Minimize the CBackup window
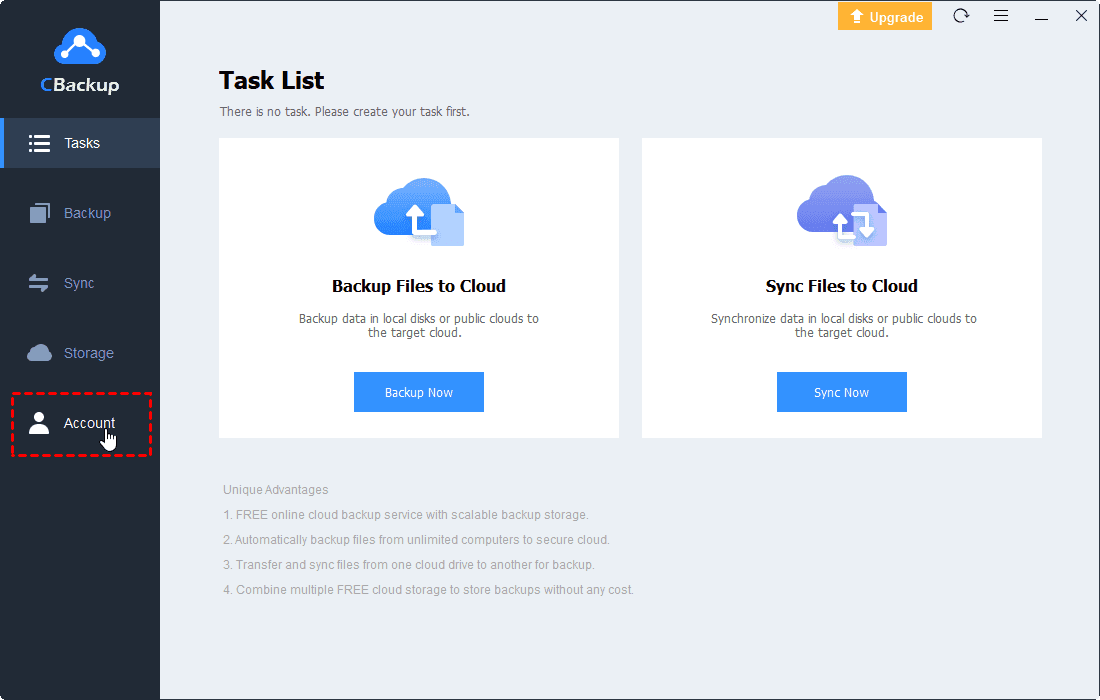This screenshot has width=1100, height=700. (x=1042, y=17)
